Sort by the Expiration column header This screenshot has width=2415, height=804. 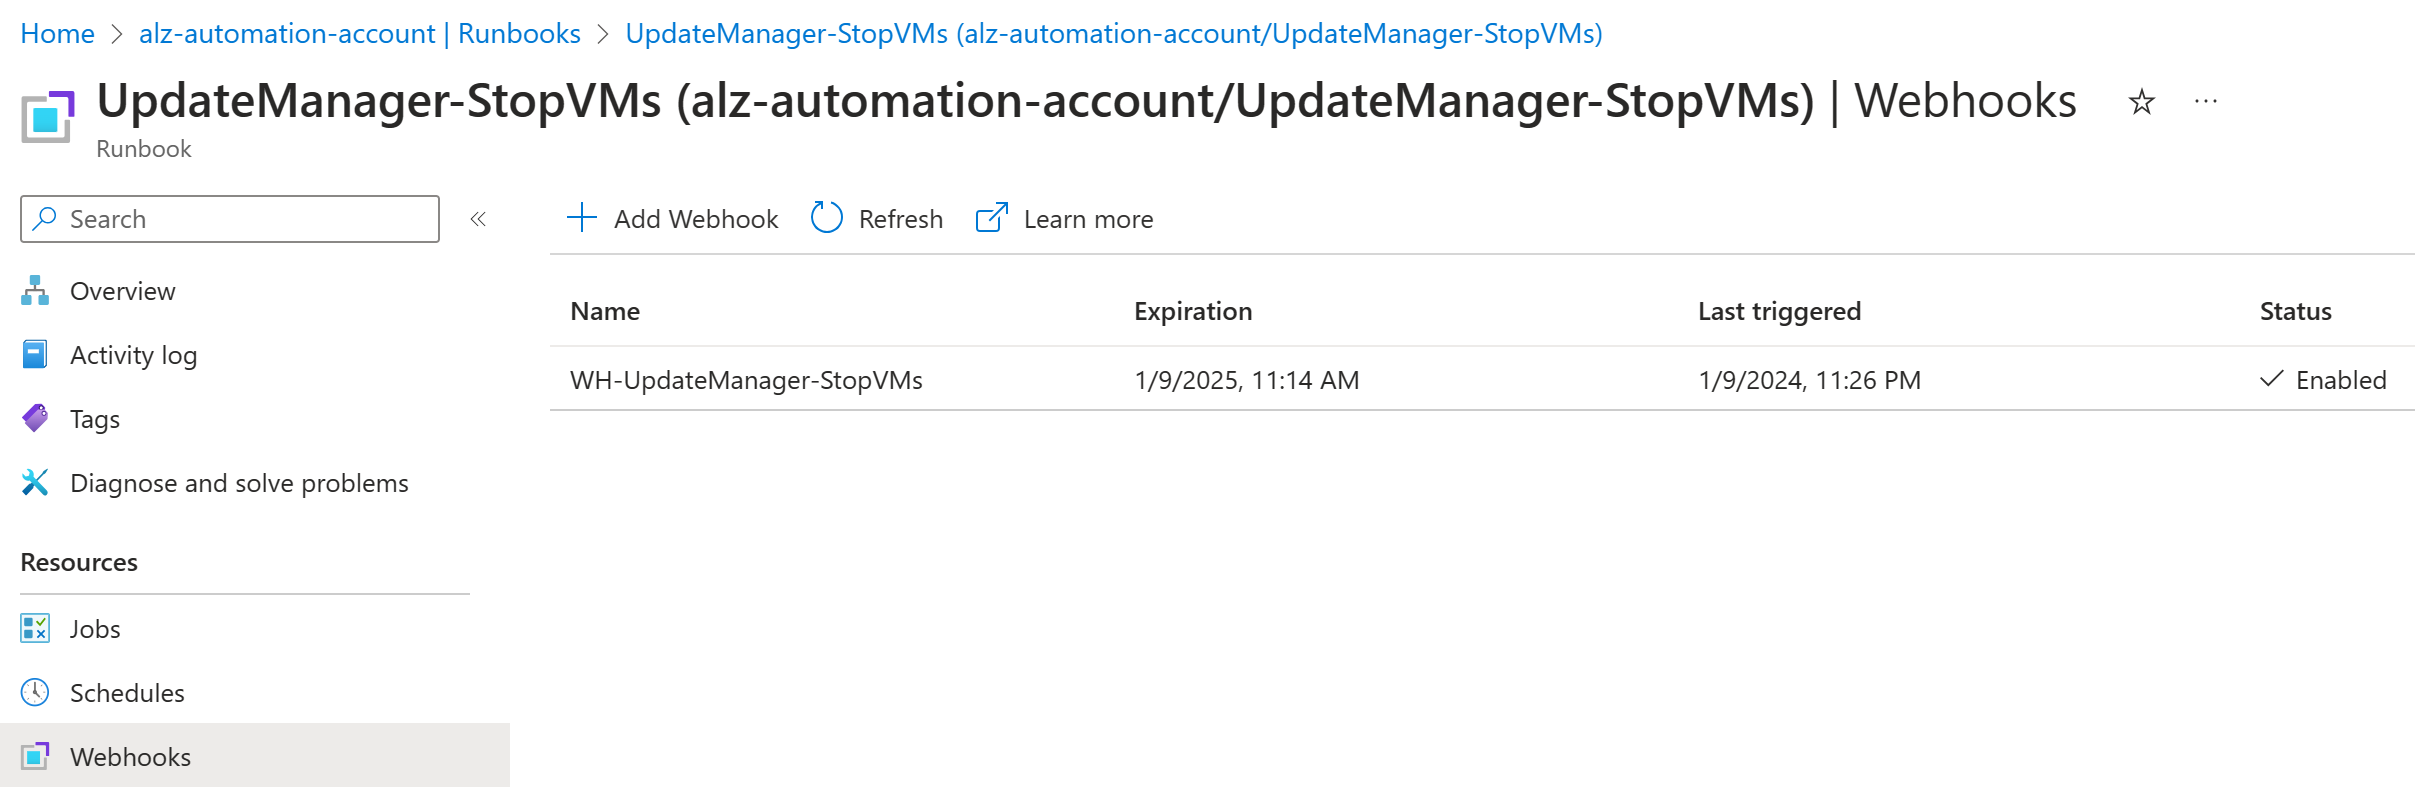[1193, 311]
